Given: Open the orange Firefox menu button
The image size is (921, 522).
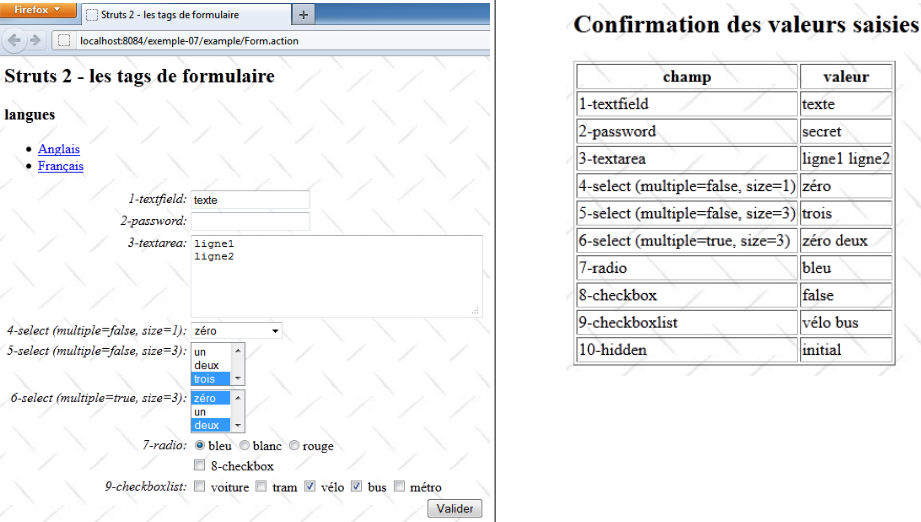Looking at the screenshot, I should click(x=37, y=10).
